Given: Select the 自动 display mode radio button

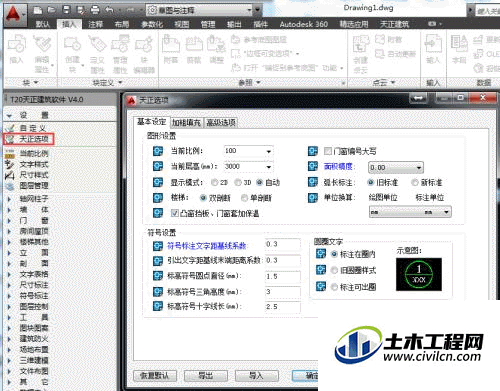Looking at the screenshot, I should coord(260,182).
